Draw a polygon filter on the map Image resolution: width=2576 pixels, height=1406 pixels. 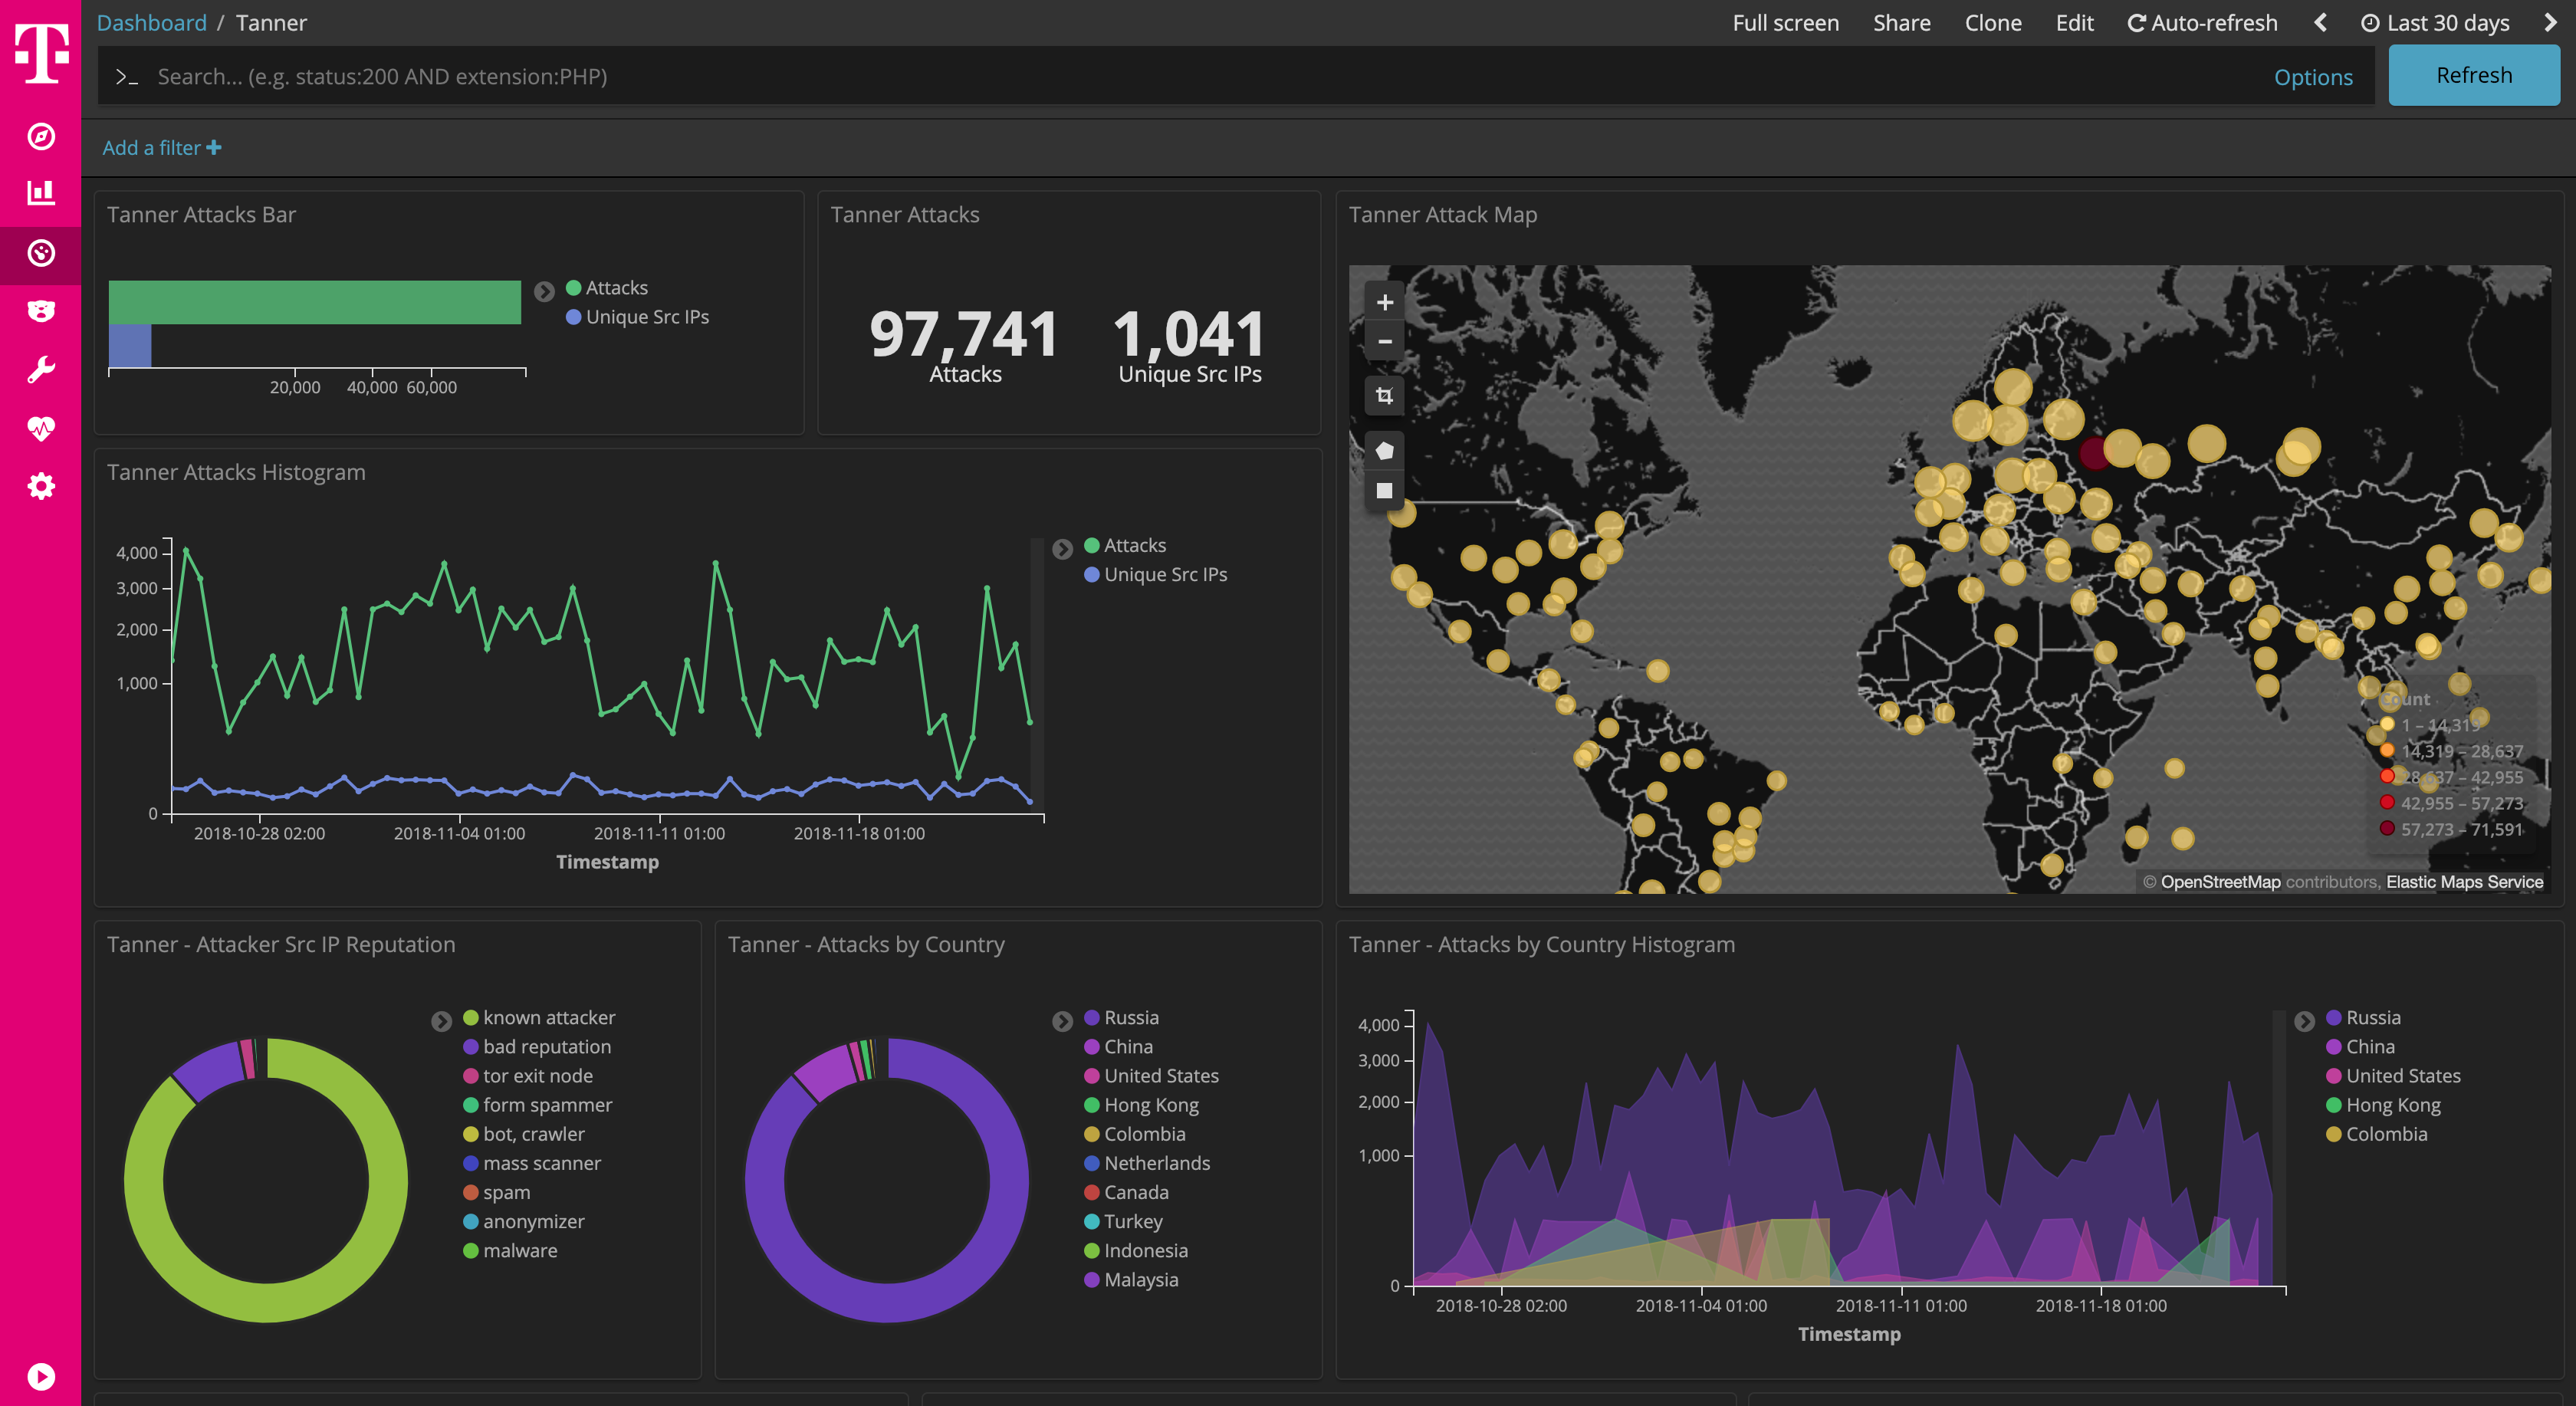(1384, 449)
